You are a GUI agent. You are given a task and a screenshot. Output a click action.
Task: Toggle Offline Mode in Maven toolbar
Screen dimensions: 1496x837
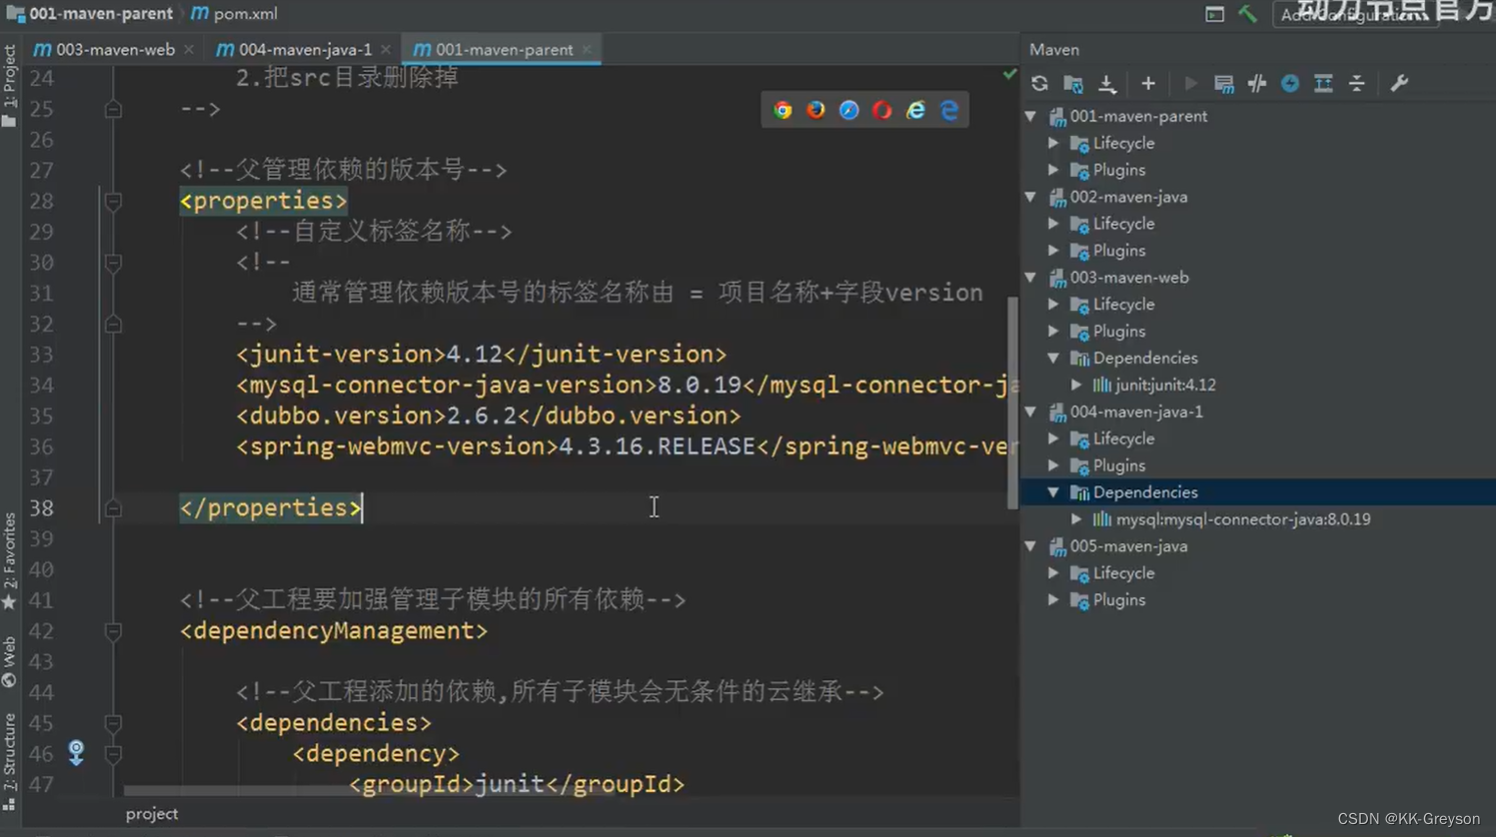coord(1257,84)
